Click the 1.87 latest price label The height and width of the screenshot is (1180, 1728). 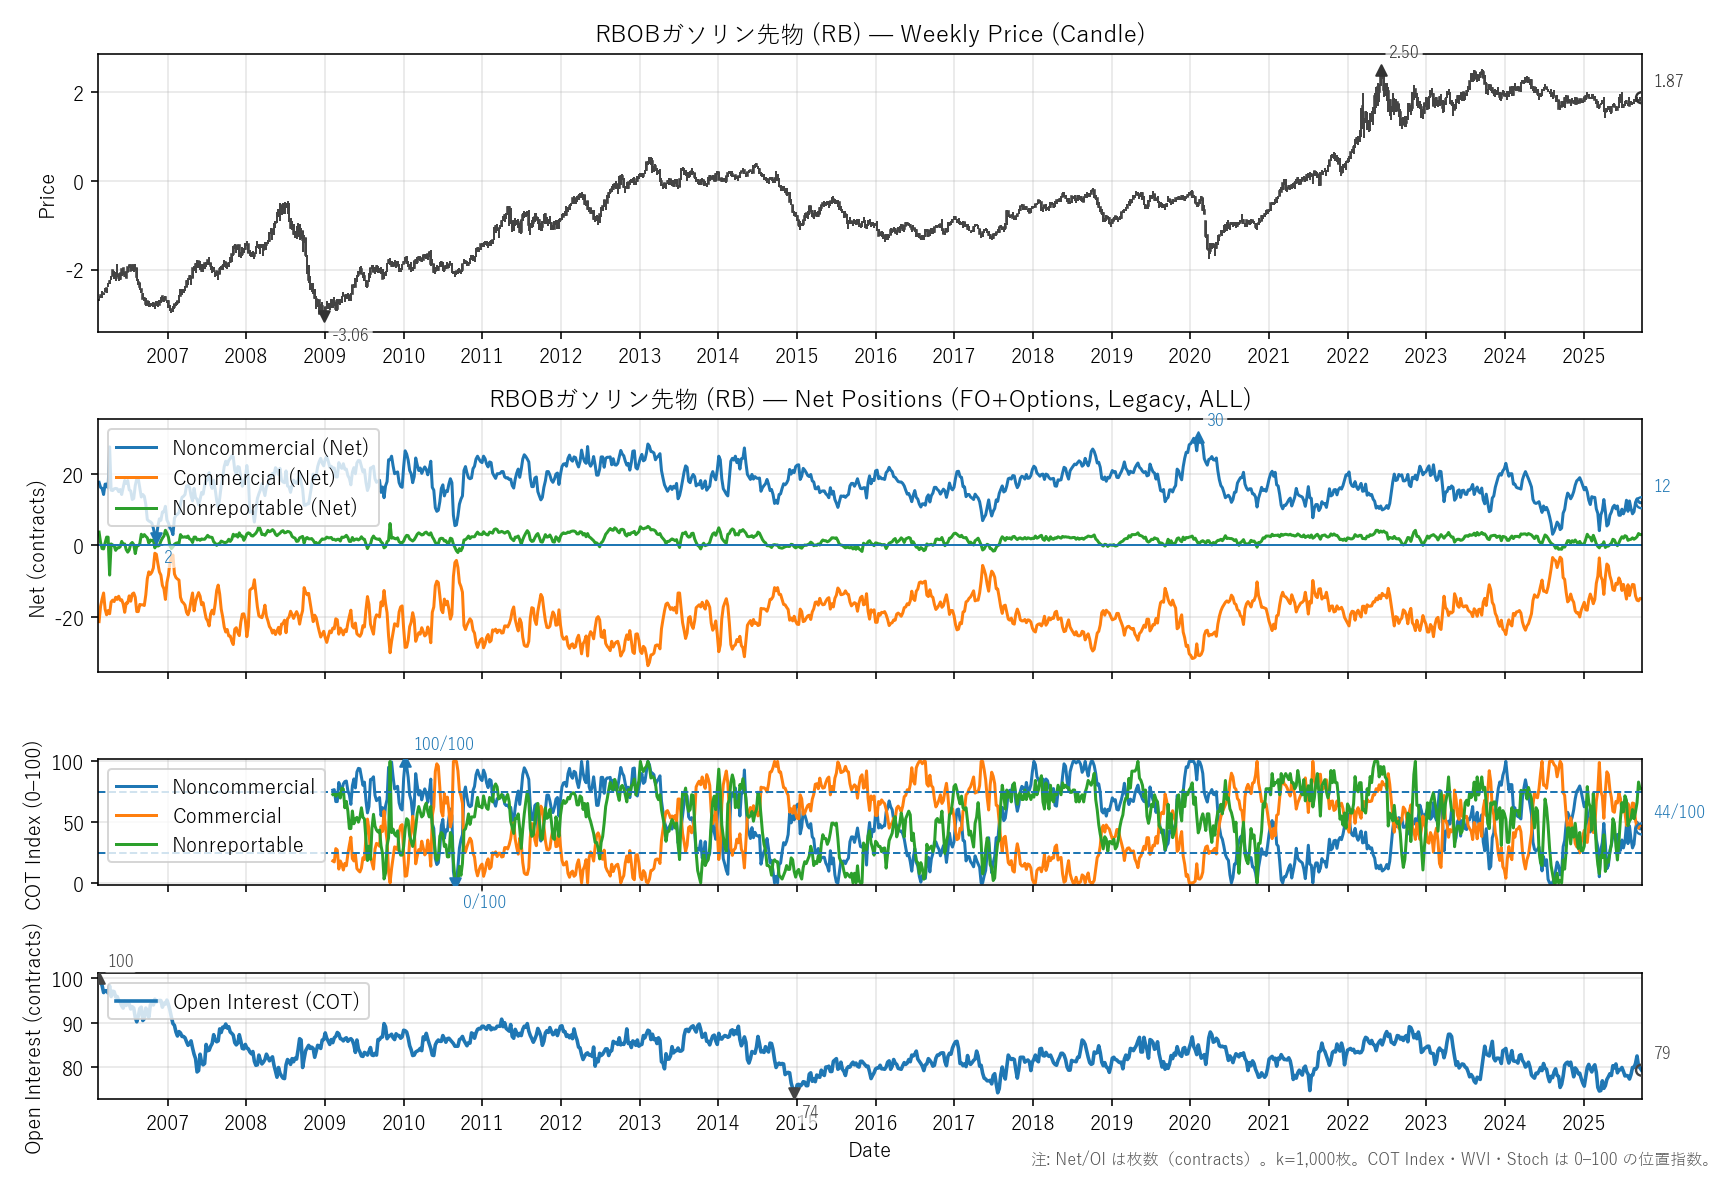[x=1668, y=81]
